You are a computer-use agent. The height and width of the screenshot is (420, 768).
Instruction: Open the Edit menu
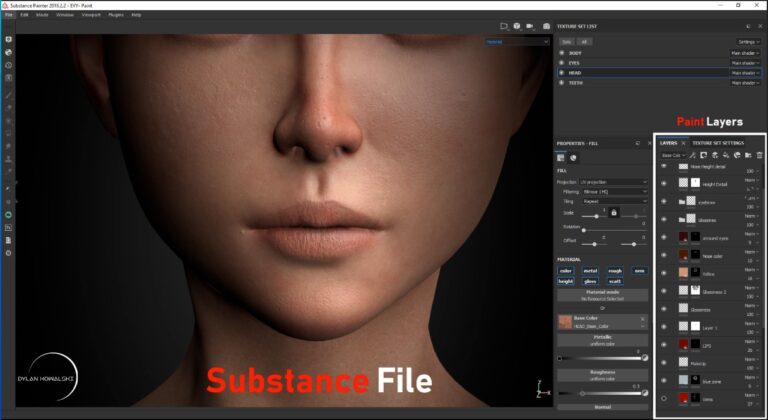(24, 15)
